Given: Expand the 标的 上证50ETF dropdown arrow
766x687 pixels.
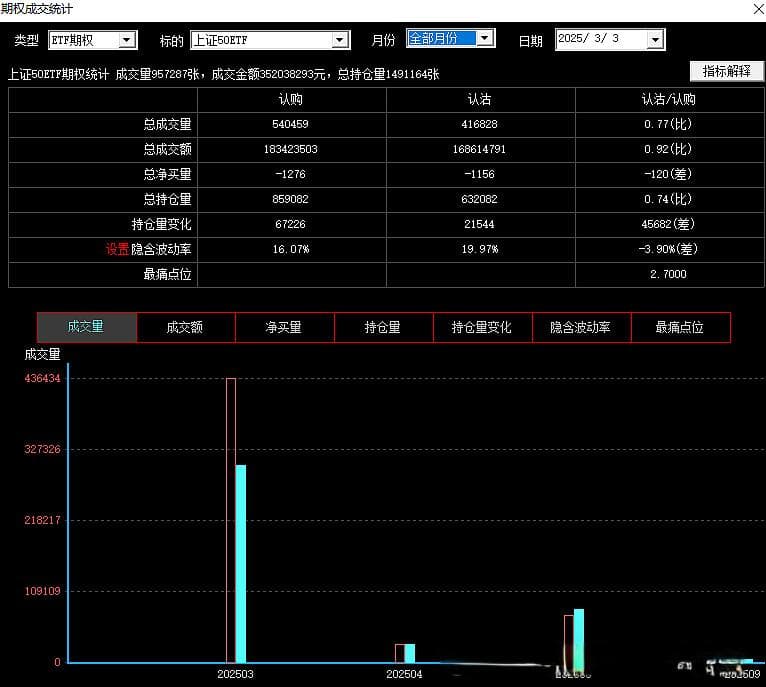Looking at the screenshot, I should [340, 40].
